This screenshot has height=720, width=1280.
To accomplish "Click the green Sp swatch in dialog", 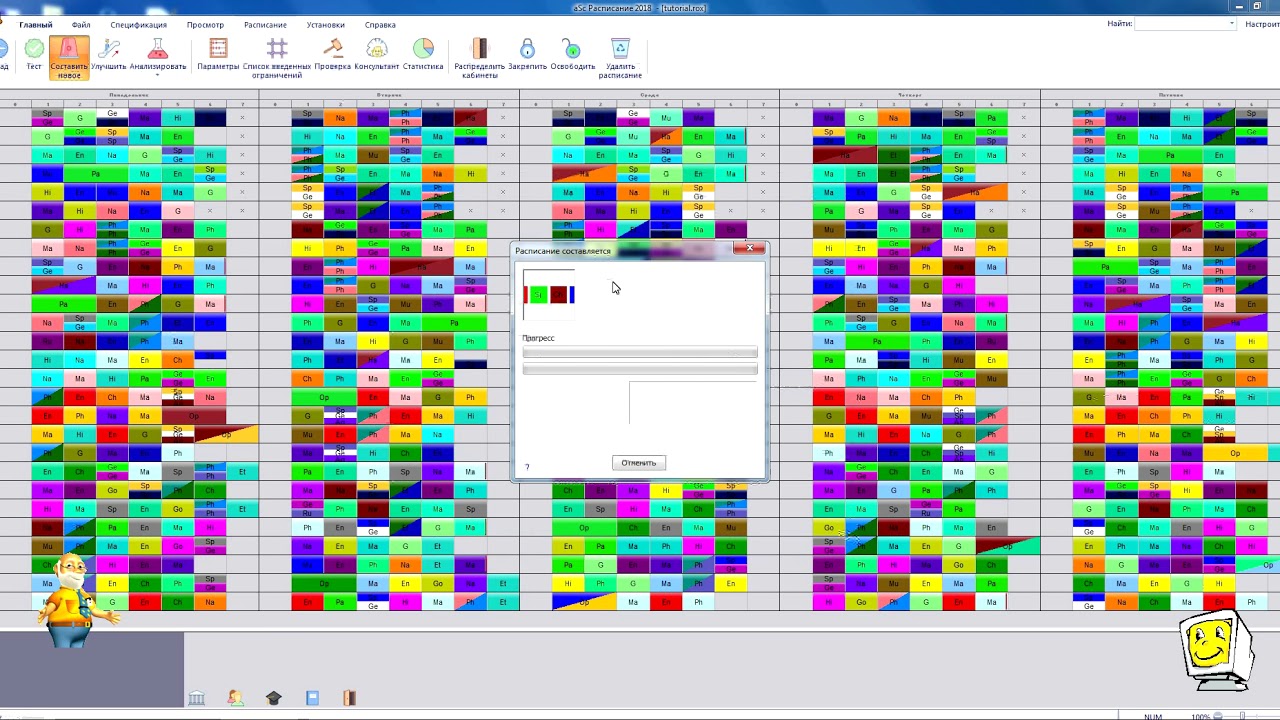I will pos(538,295).
